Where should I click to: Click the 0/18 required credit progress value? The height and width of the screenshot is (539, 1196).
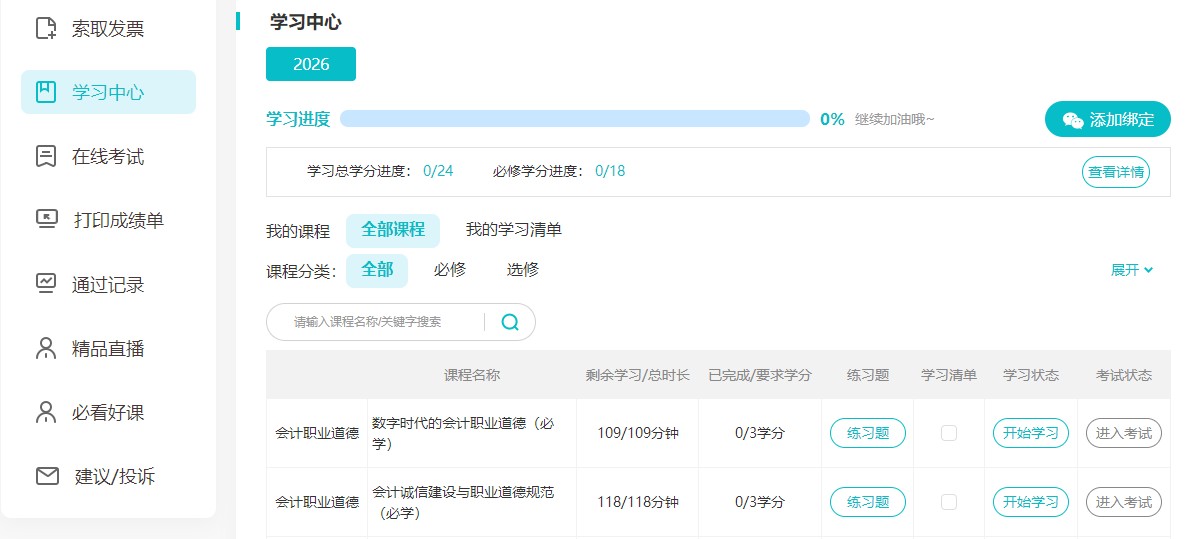pyautogui.click(x=610, y=171)
